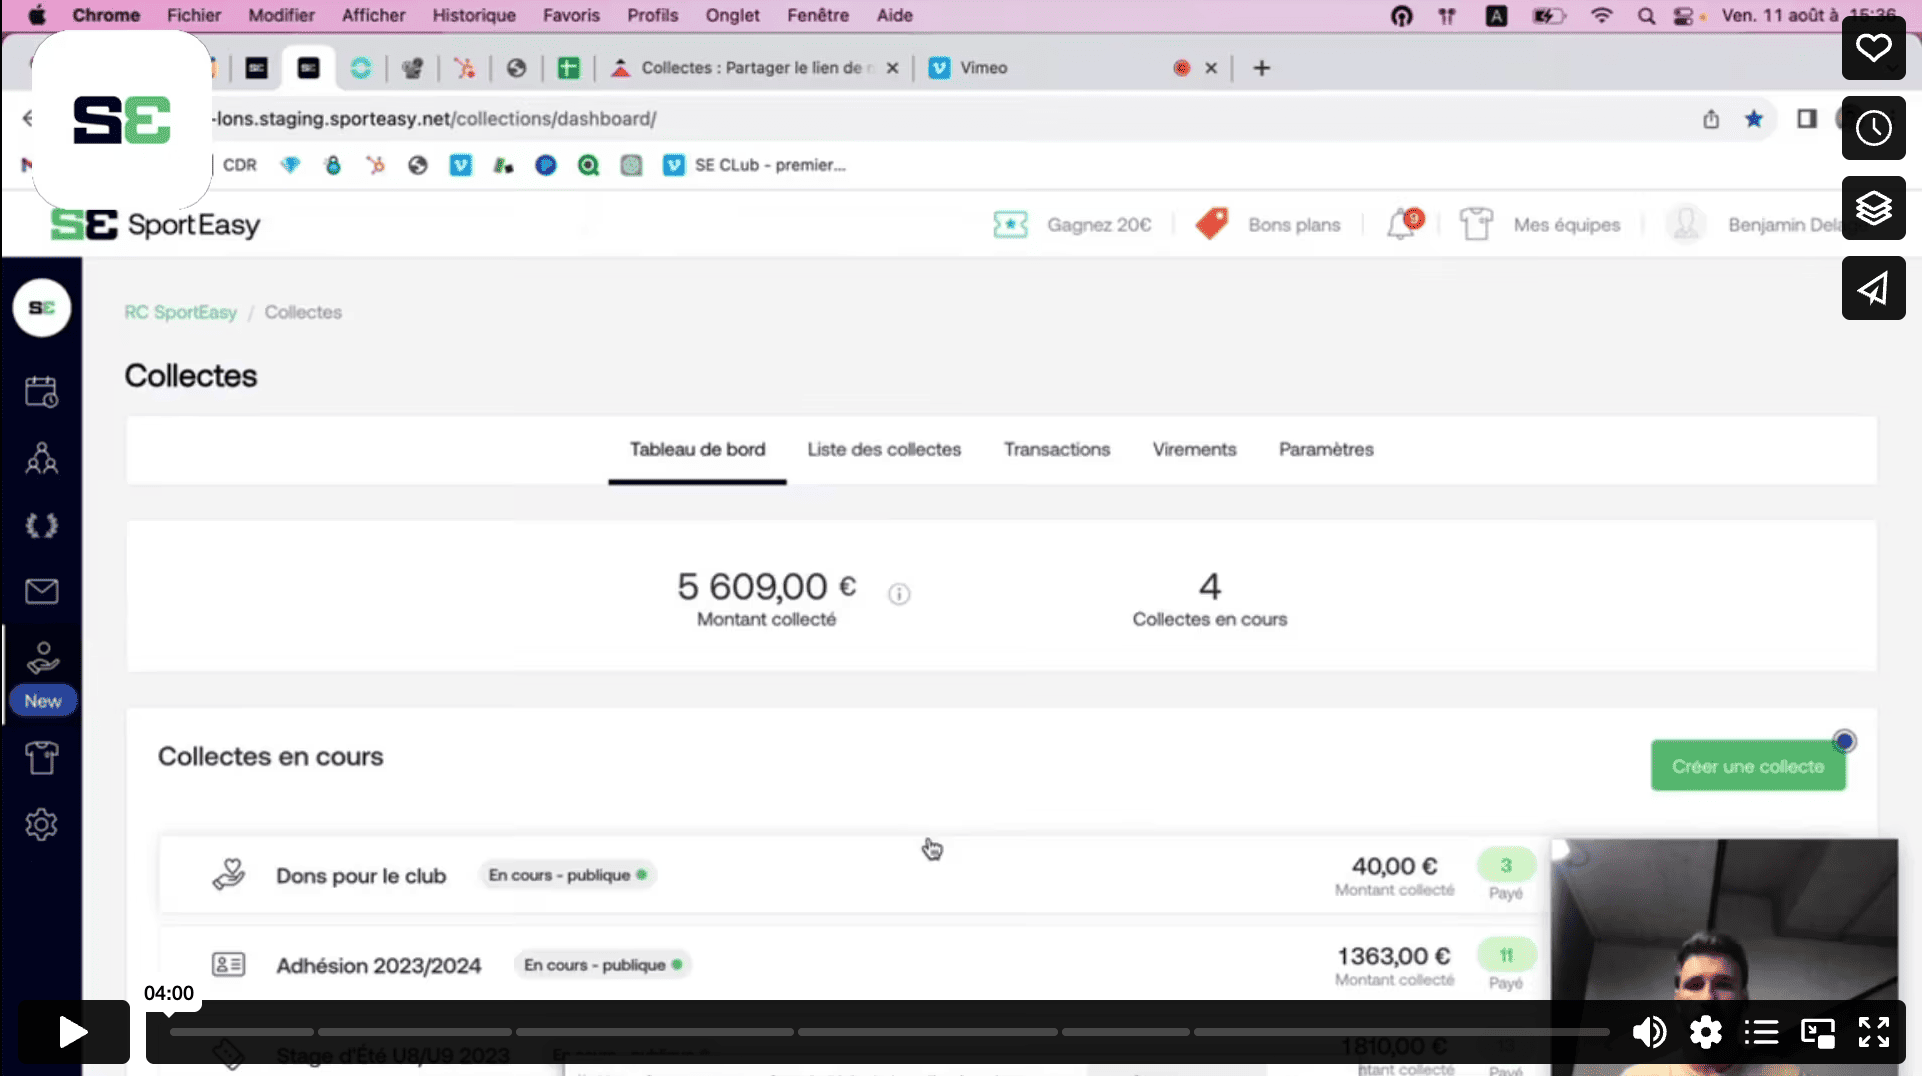Open Mes équipes menu
The height and width of the screenshot is (1076, 1922).
pos(1540,224)
